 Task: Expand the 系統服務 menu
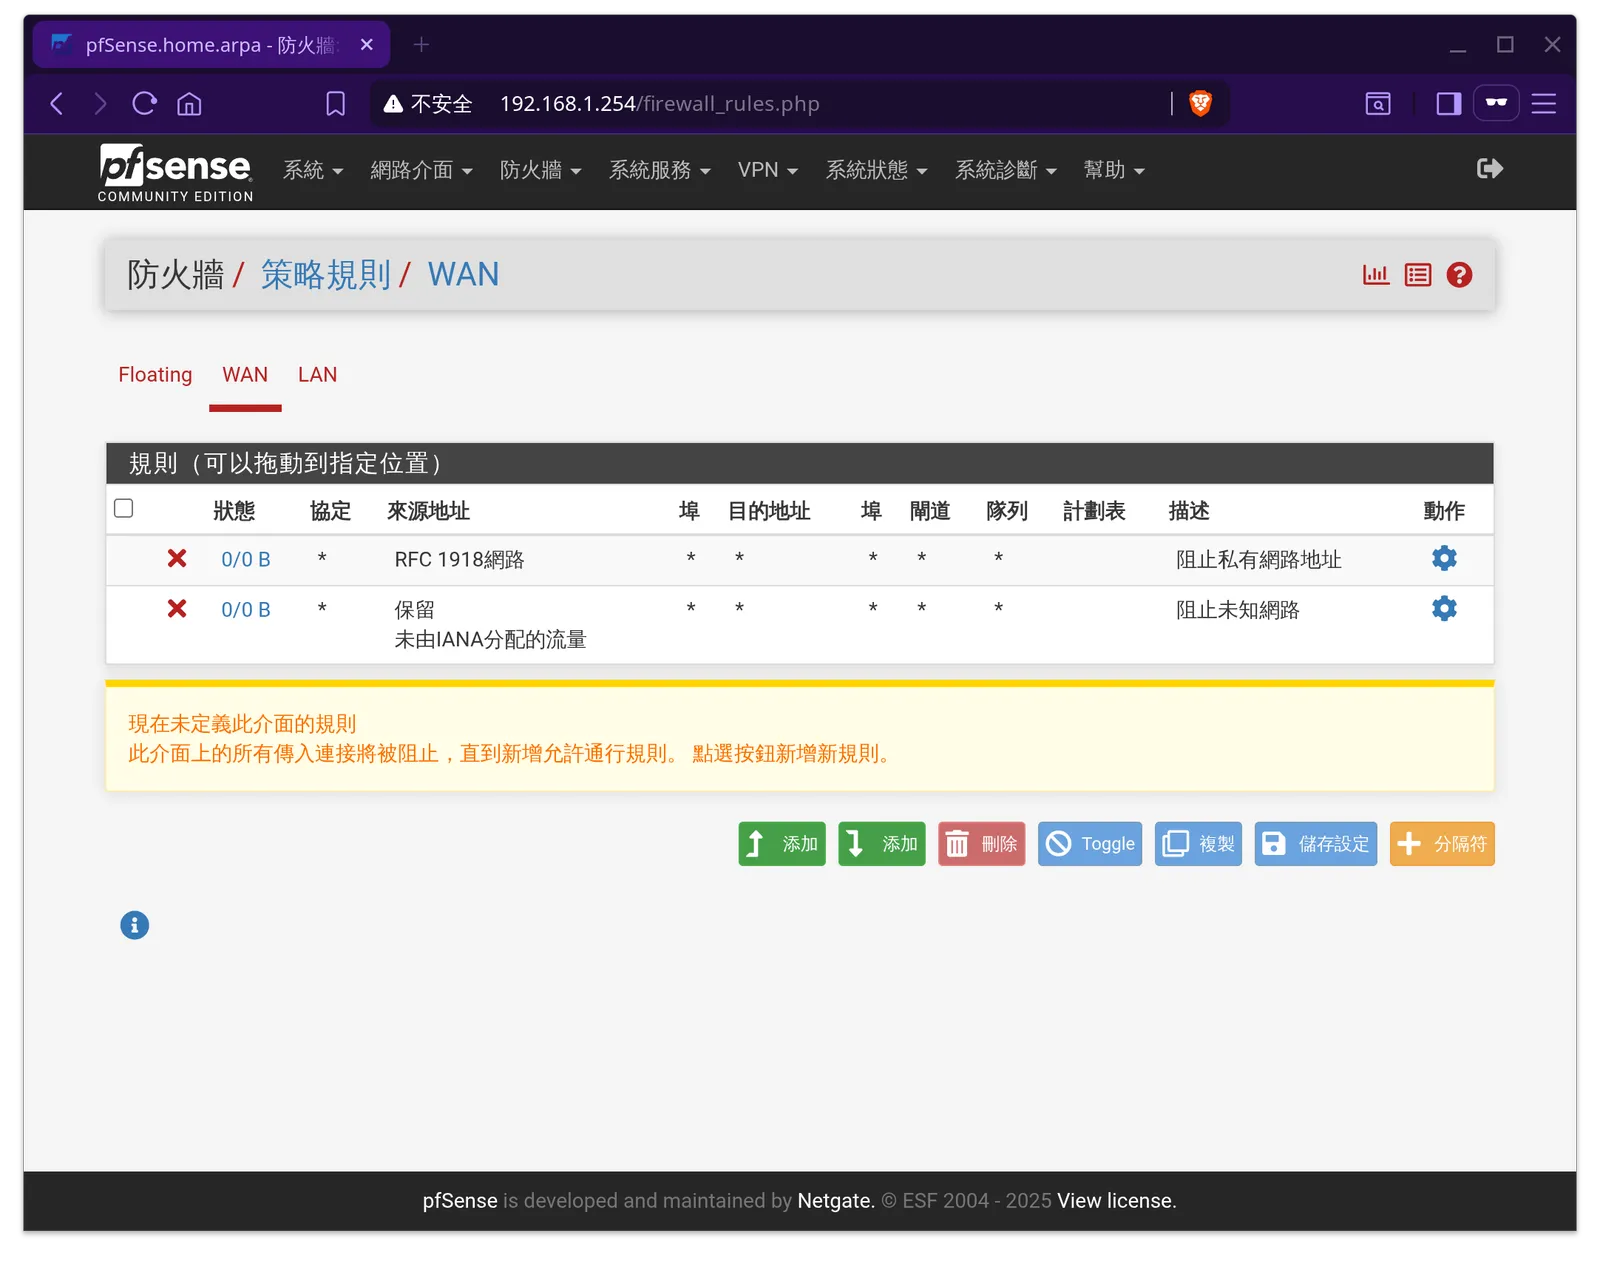(660, 170)
